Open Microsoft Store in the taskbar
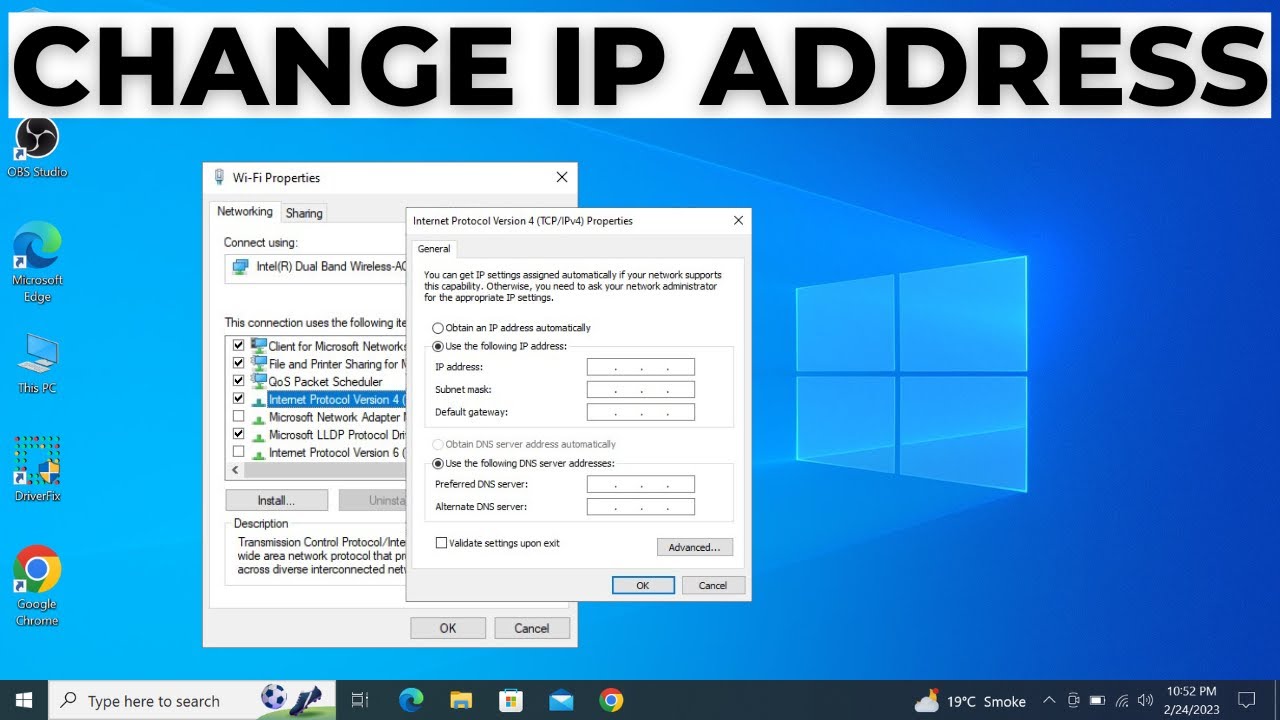Viewport: 1280px width, 720px height. (511, 700)
